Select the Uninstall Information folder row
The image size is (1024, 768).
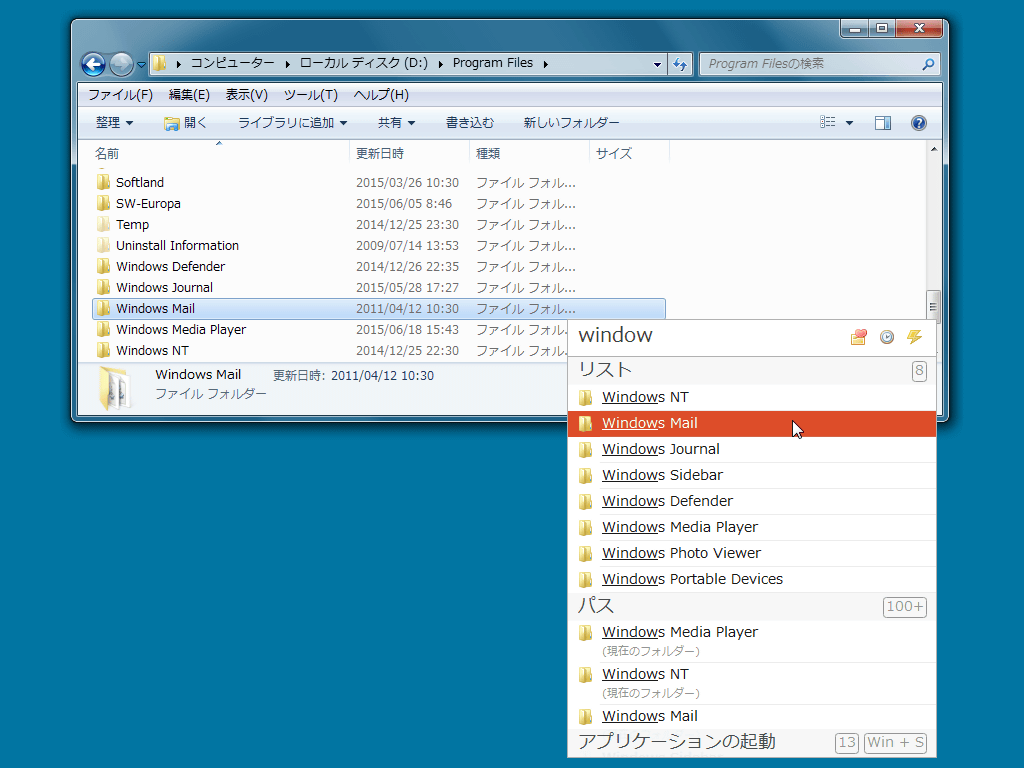379,246
